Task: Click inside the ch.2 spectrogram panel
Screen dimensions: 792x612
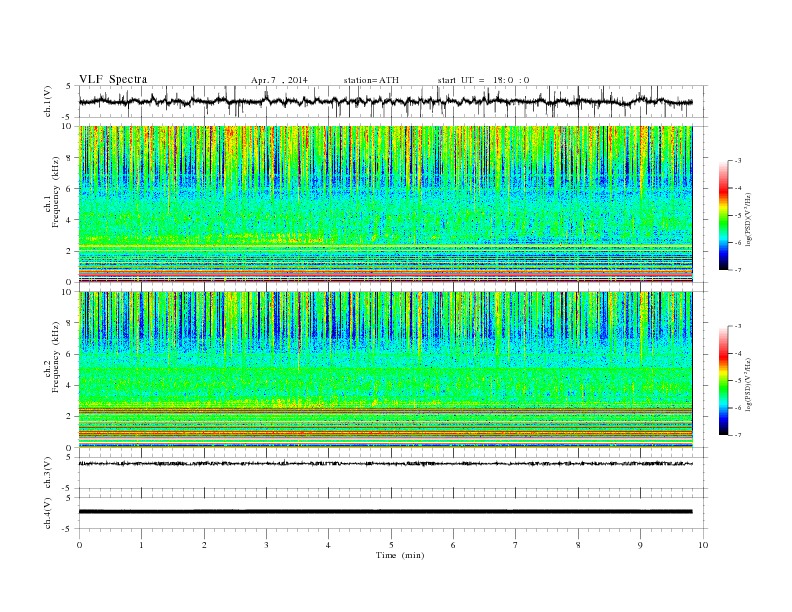Action: (x=385, y=370)
